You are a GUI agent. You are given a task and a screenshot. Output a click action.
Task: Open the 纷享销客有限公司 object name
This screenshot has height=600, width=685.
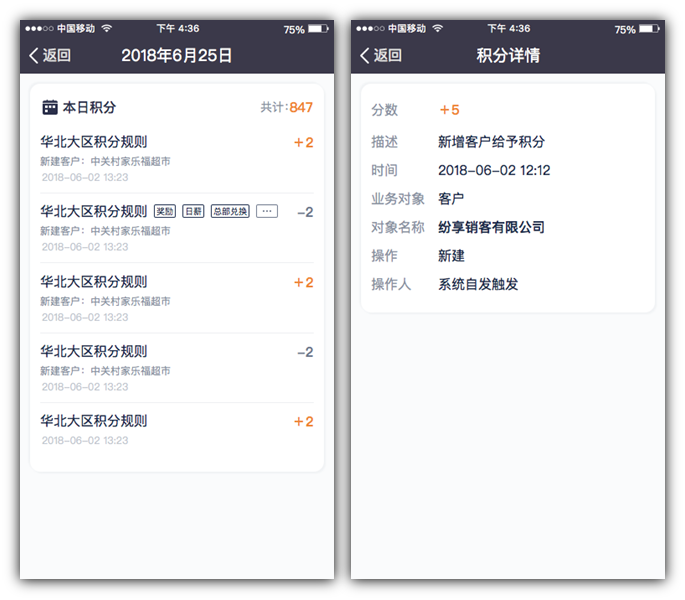(x=491, y=227)
